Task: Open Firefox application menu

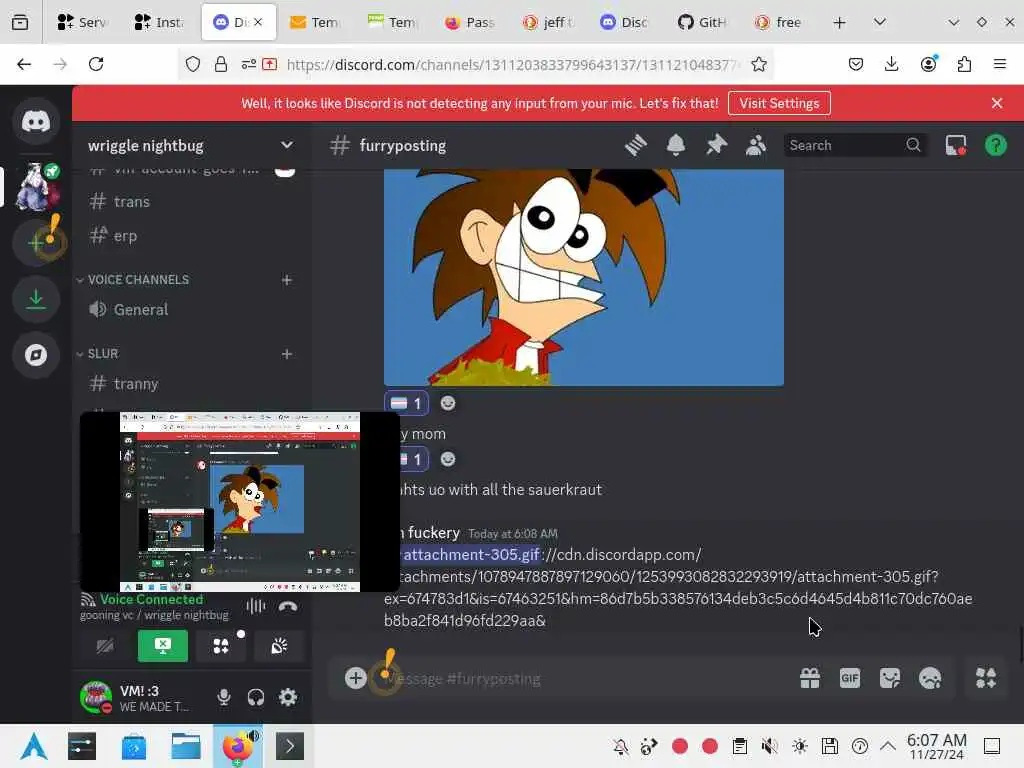Action: pos(999,64)
